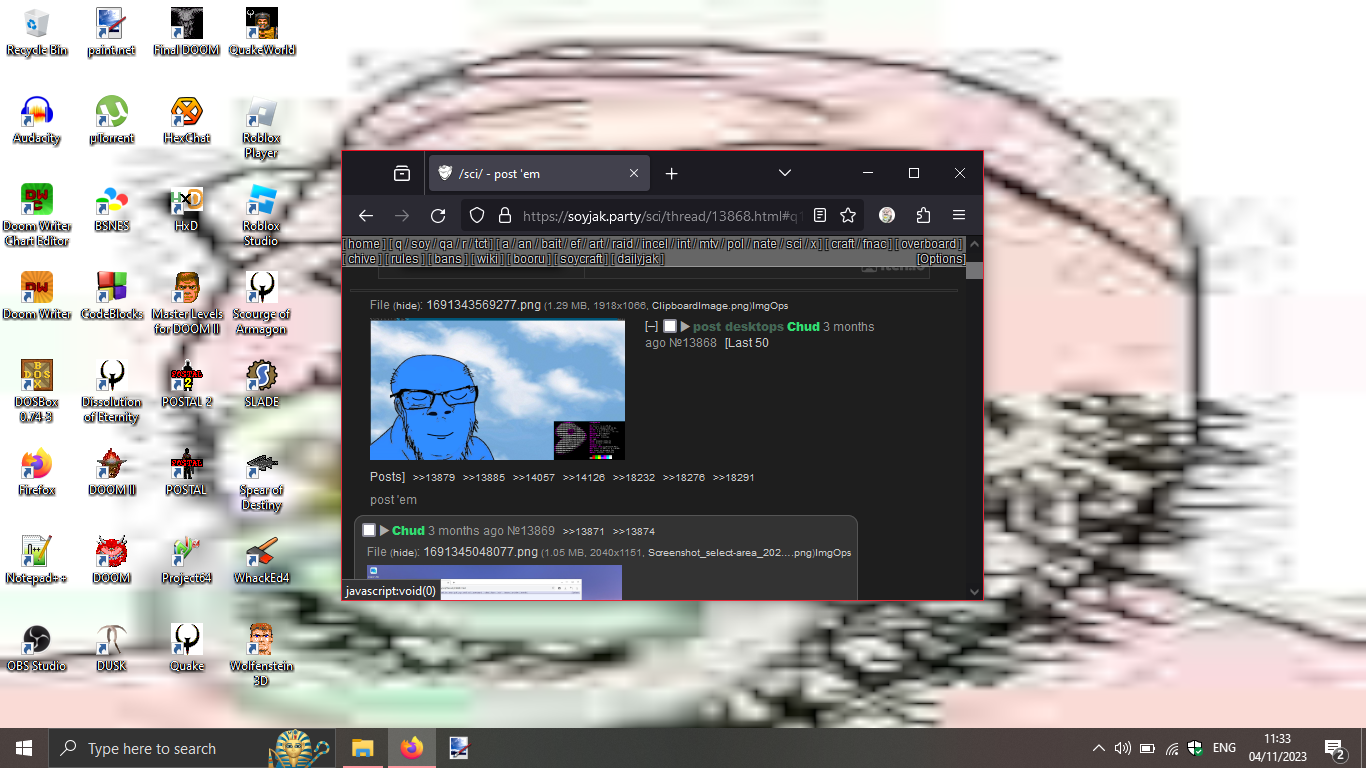Viewport: 1366px width, 768px height.
Task: Click Firefox's reload page button
Action: [x=438, y=215]
